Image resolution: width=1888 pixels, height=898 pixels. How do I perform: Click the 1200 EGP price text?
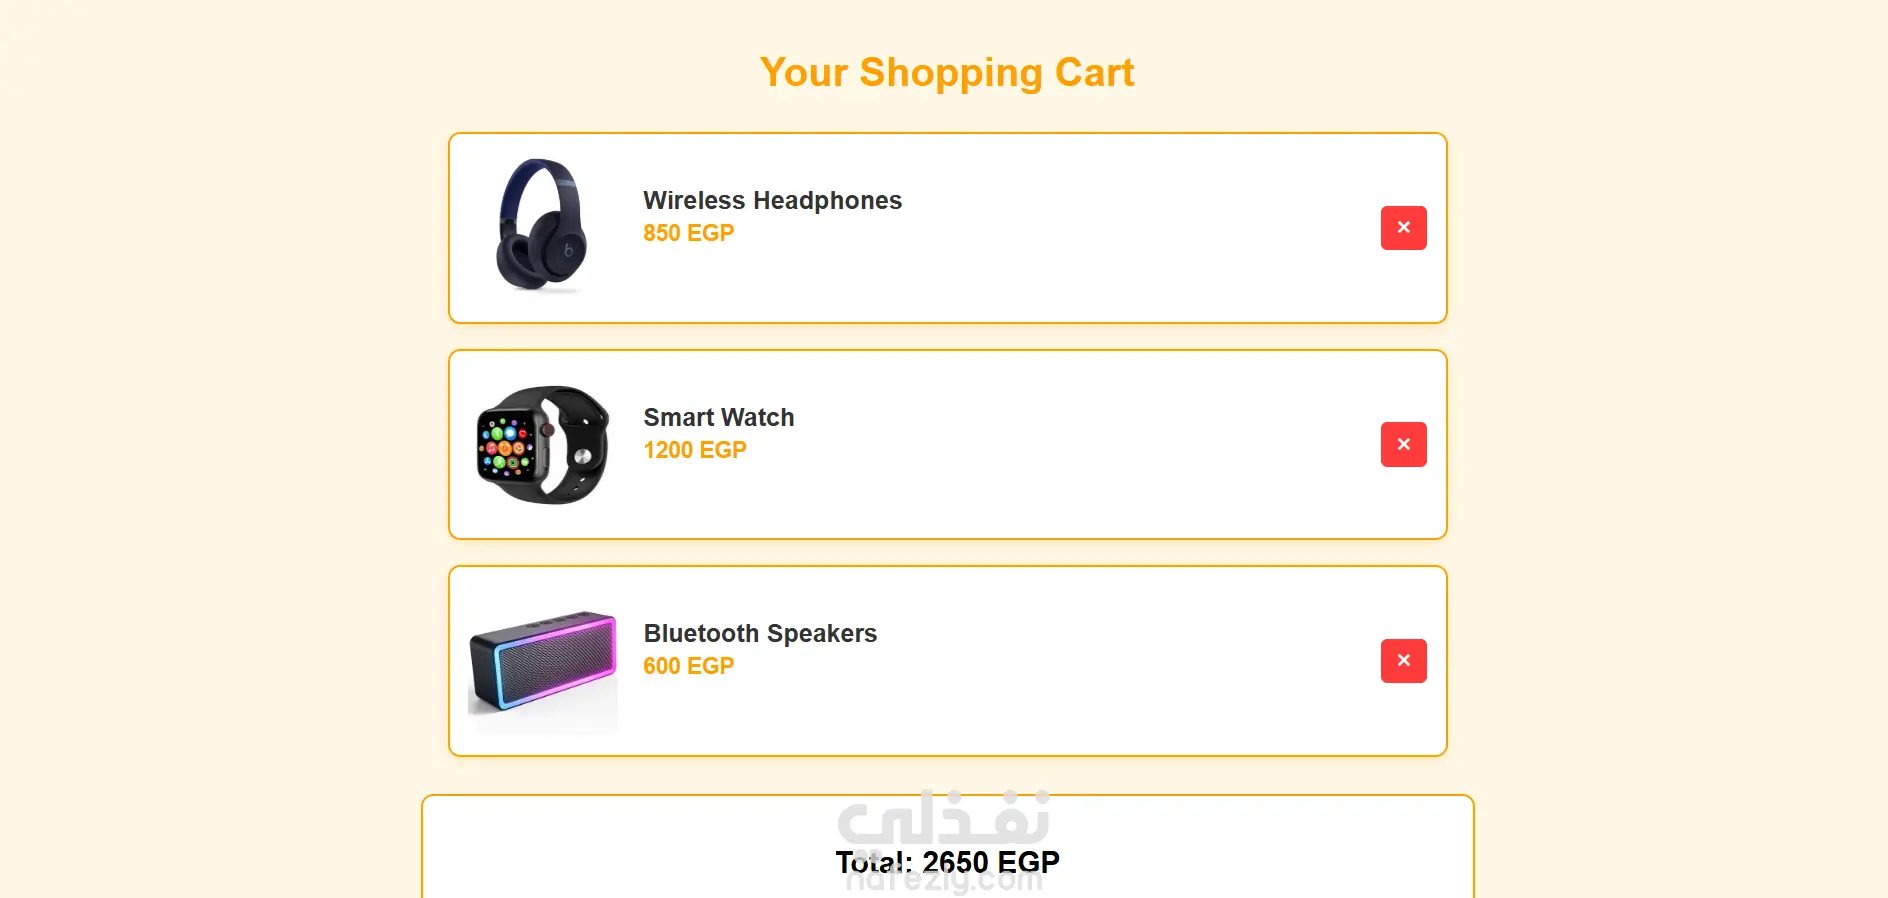694,450
